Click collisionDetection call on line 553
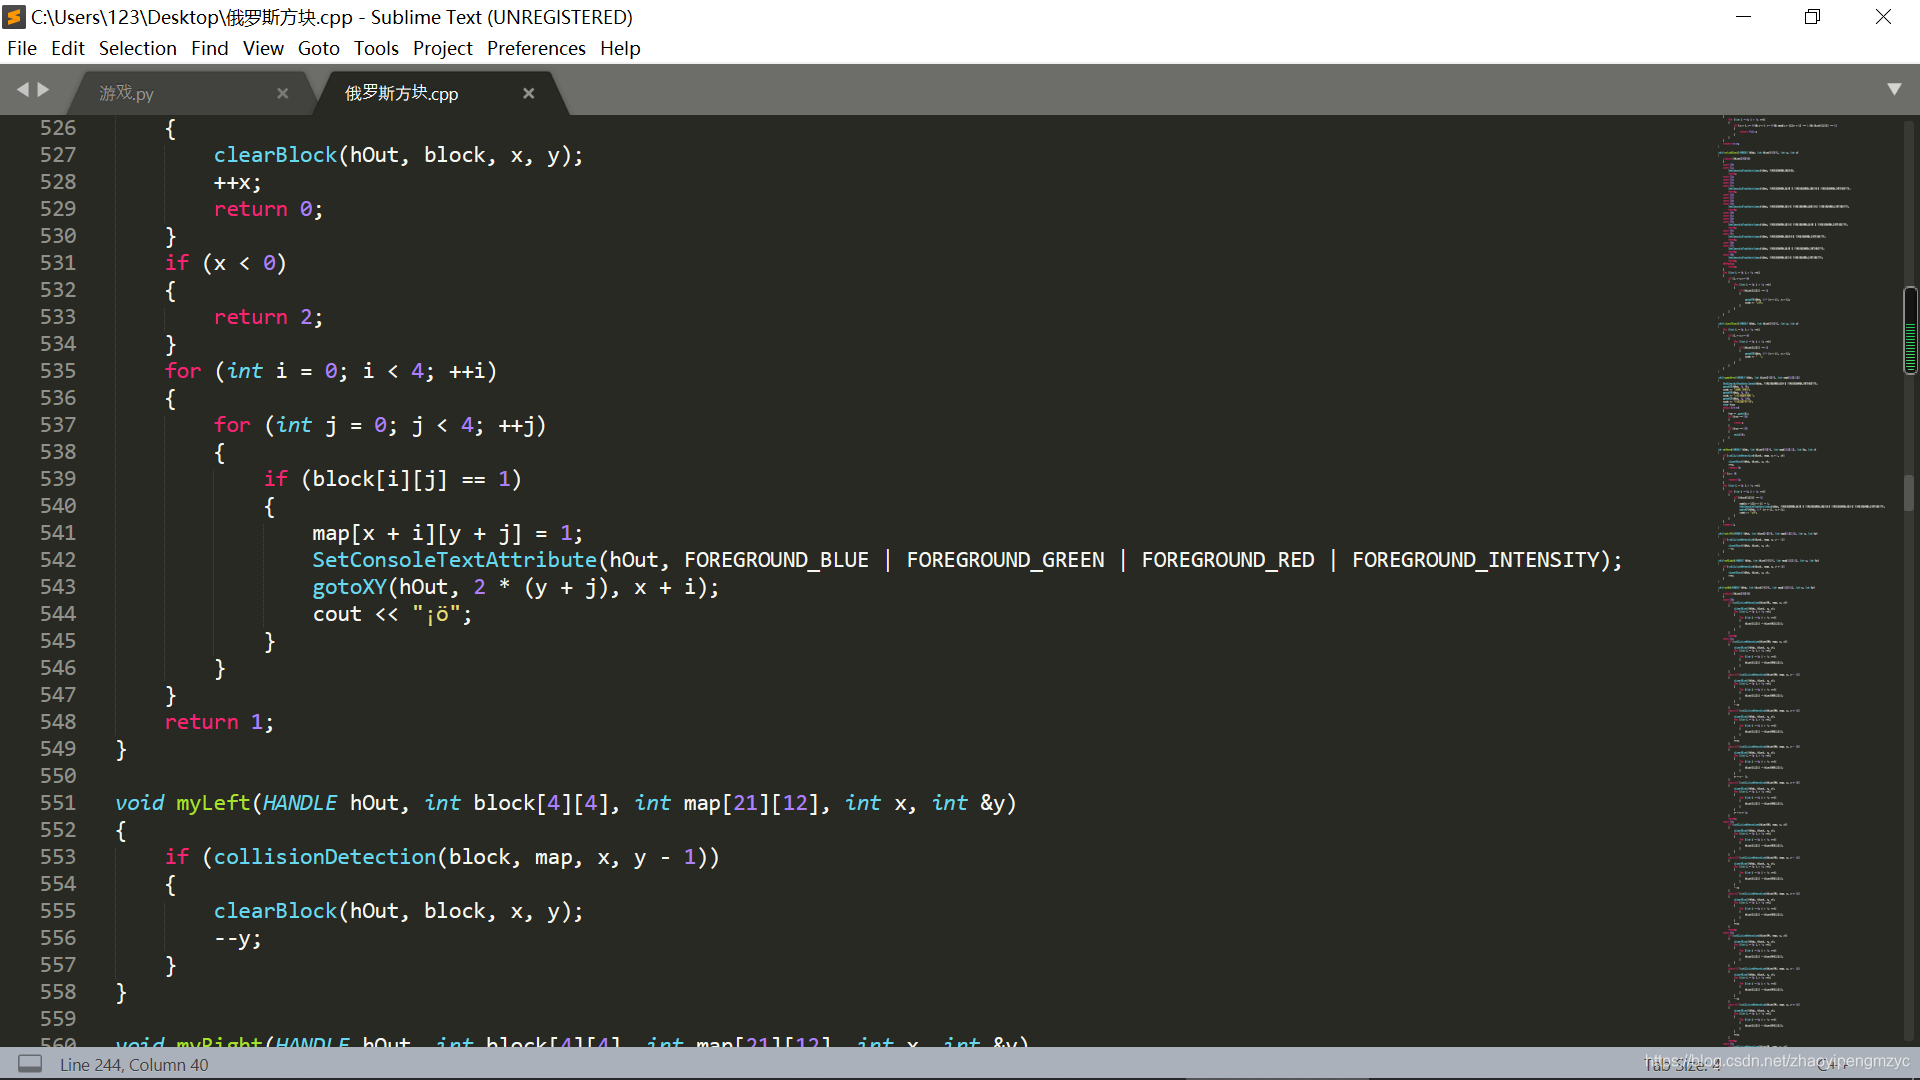Screen dimensions: 1920x1080 coord(325,857)
